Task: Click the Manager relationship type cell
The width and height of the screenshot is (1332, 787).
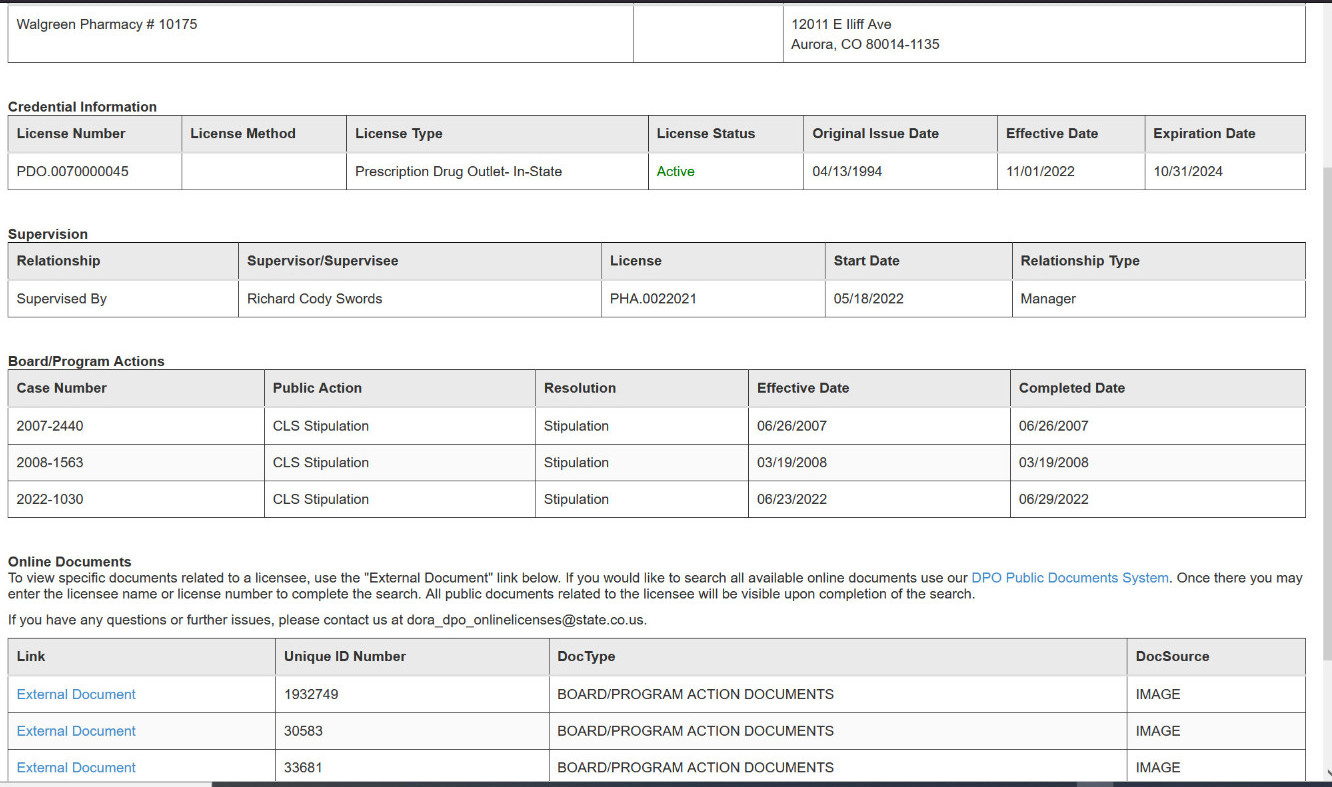Action: pos(1158,299)
